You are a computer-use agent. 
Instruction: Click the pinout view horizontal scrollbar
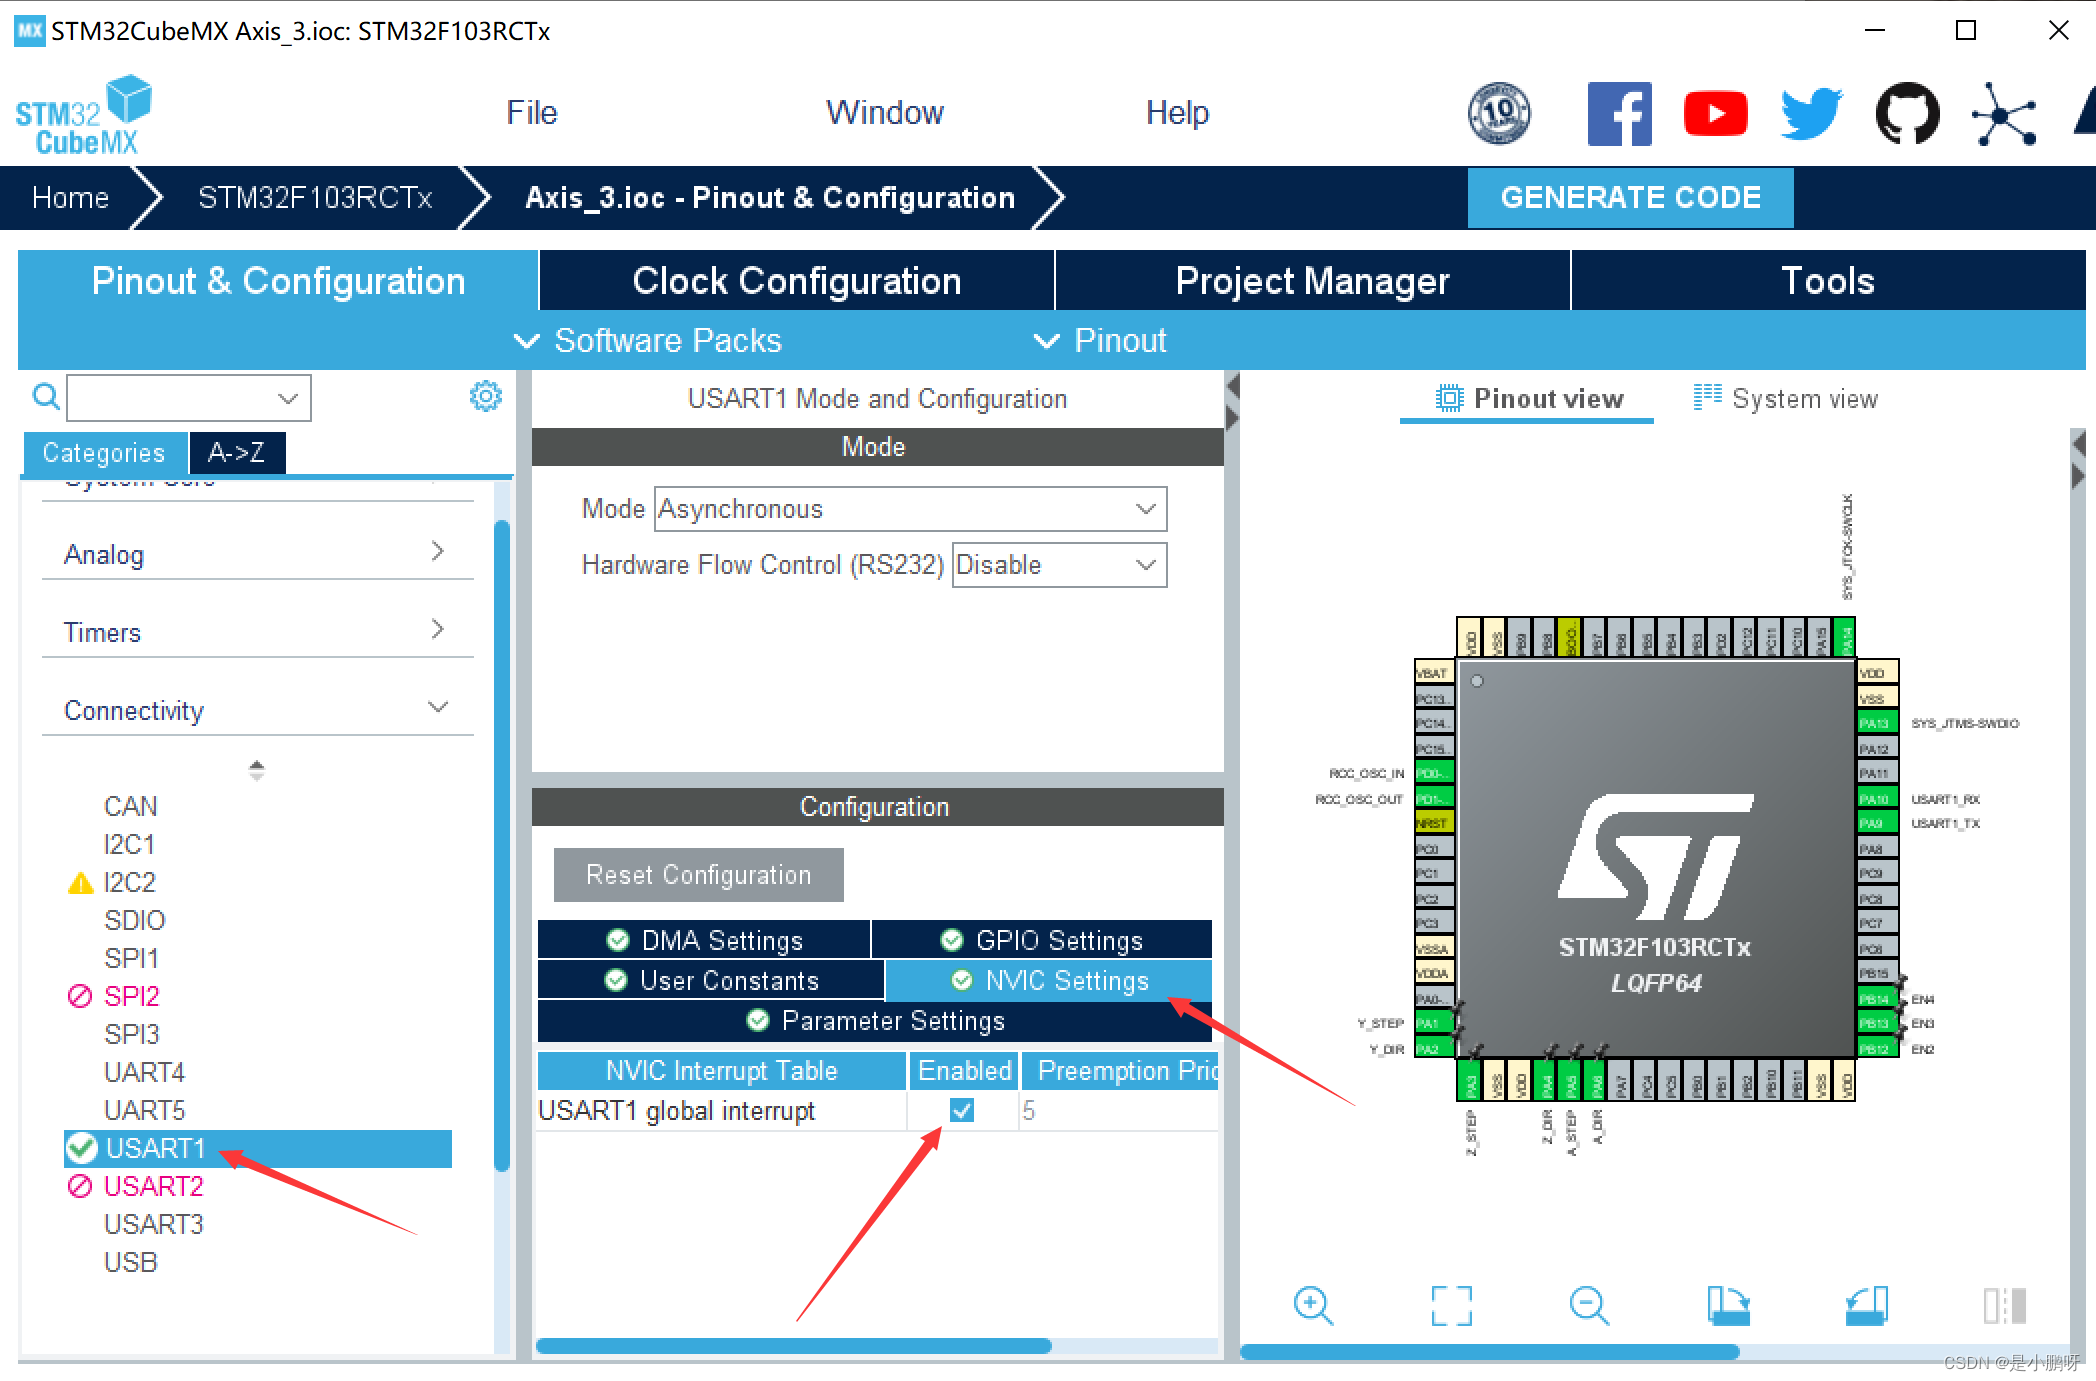point(1490,1352)
